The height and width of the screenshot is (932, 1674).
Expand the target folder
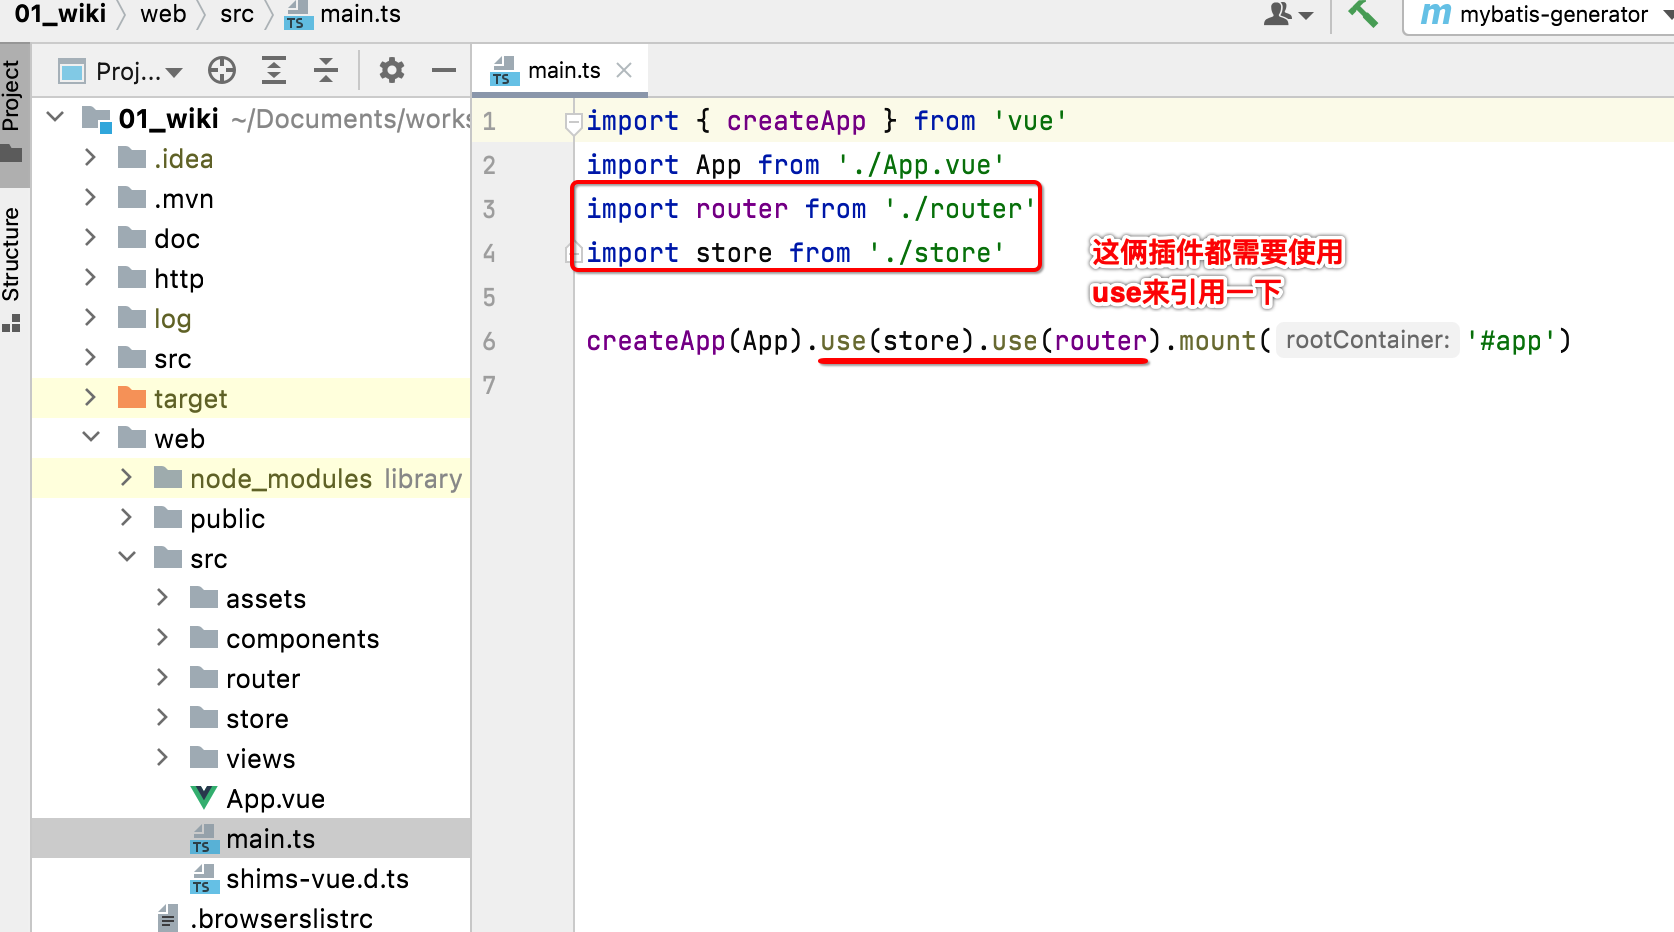91,398
